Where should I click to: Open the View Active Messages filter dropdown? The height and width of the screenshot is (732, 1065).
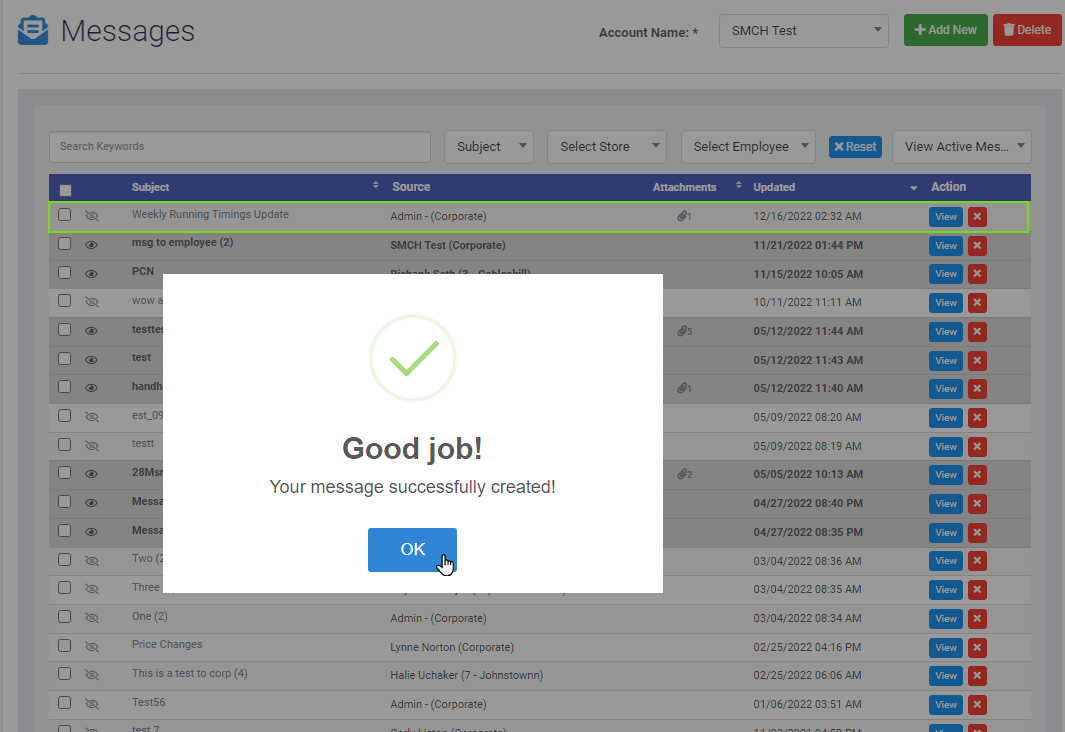(x=961, y=147)
